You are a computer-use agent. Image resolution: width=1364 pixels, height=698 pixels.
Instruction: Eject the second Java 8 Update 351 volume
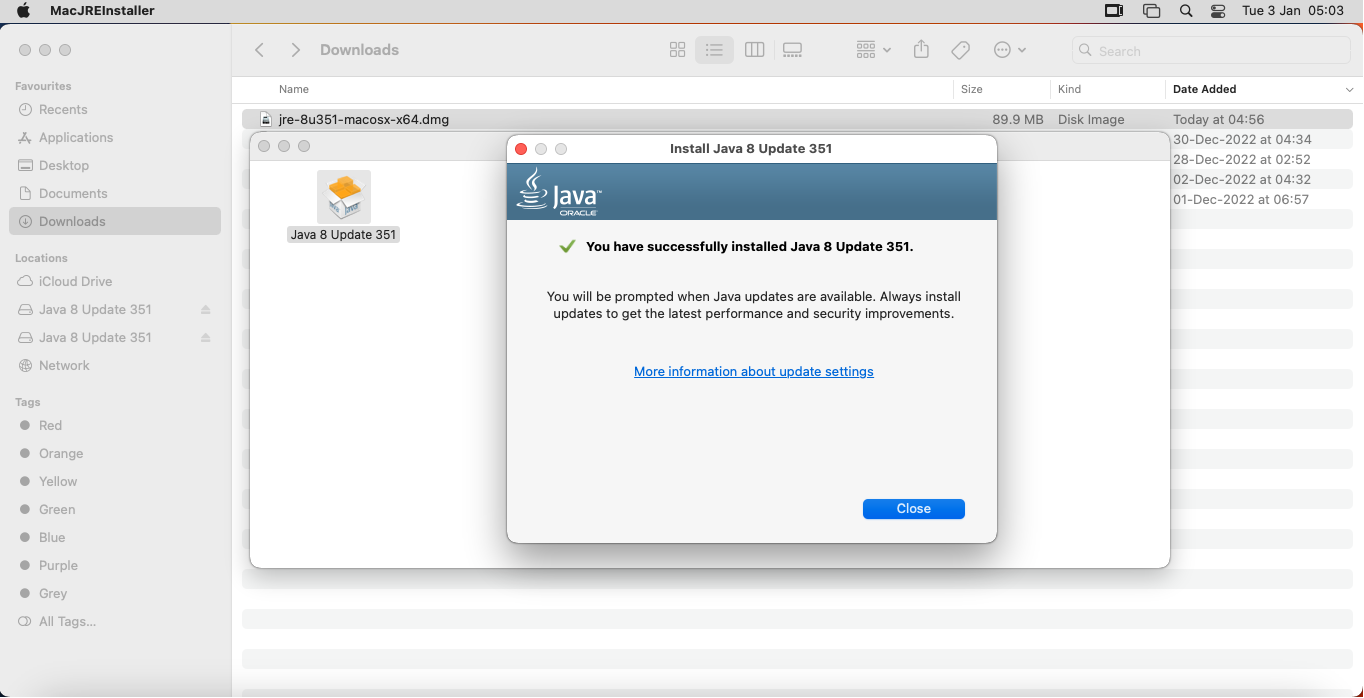(x=206, y=338)
